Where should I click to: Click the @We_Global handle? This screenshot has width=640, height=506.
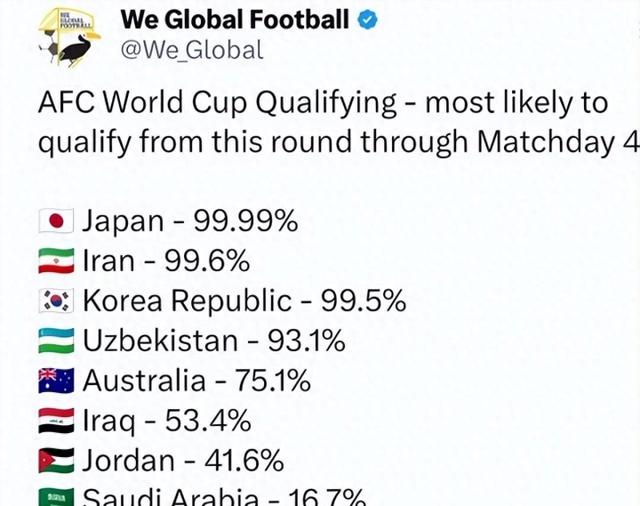(x=192, y=50)
